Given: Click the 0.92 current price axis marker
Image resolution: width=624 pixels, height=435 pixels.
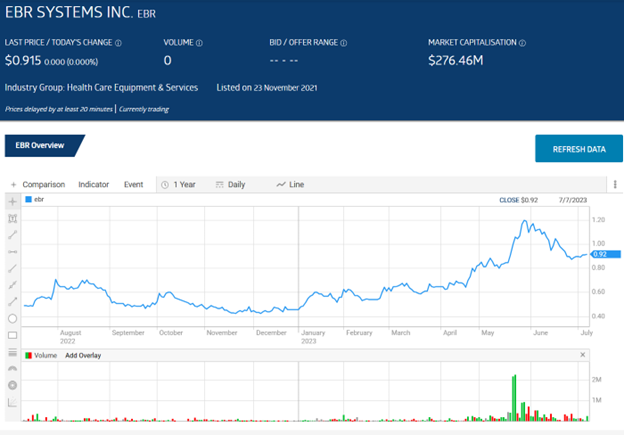Looking at the screenshot, I should (605, 254).
